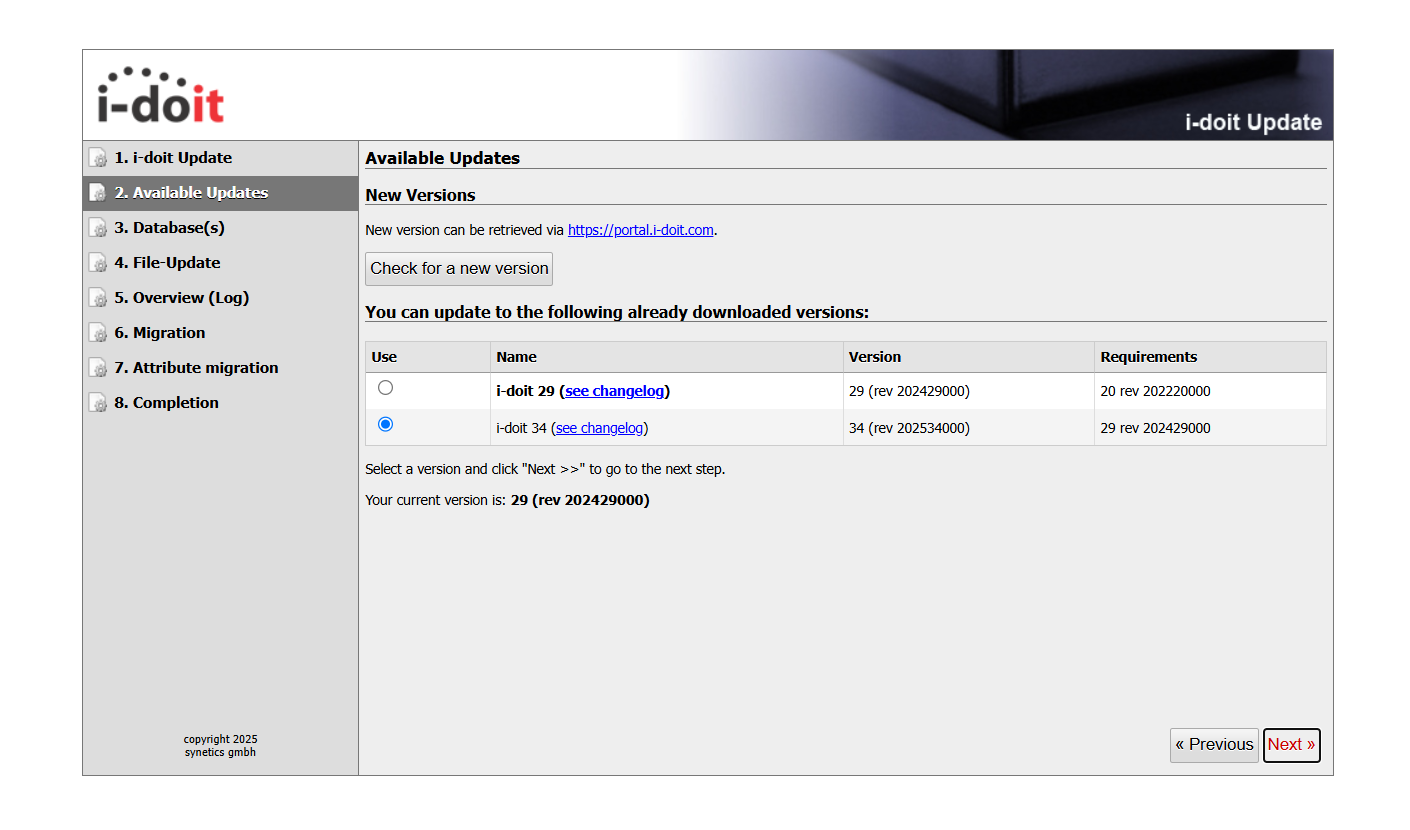
Task: Open the i-doit 34 see changelog link
Action: (599, 428)
